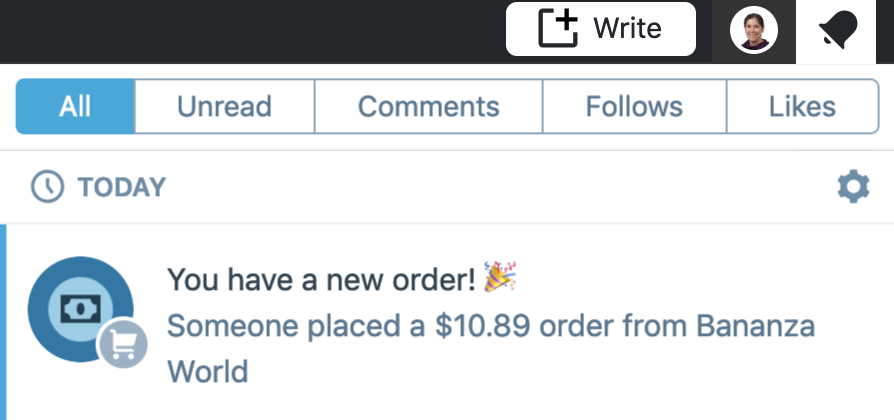Image resolution: width=894 pixels, height=420 pixels.
Task: Open the "Someone placed a $10.89 order" description
Action: [491, 349]
